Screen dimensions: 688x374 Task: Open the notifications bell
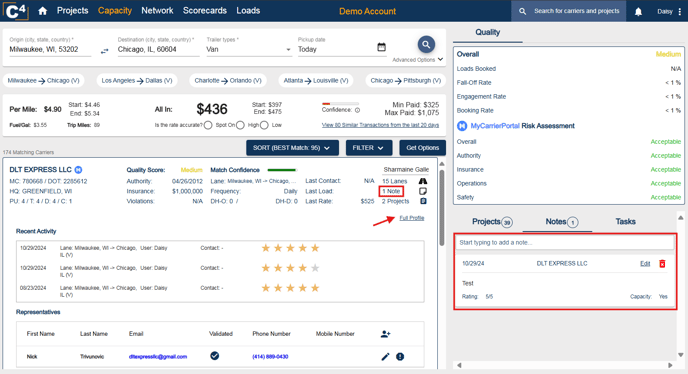coord(638,12)
